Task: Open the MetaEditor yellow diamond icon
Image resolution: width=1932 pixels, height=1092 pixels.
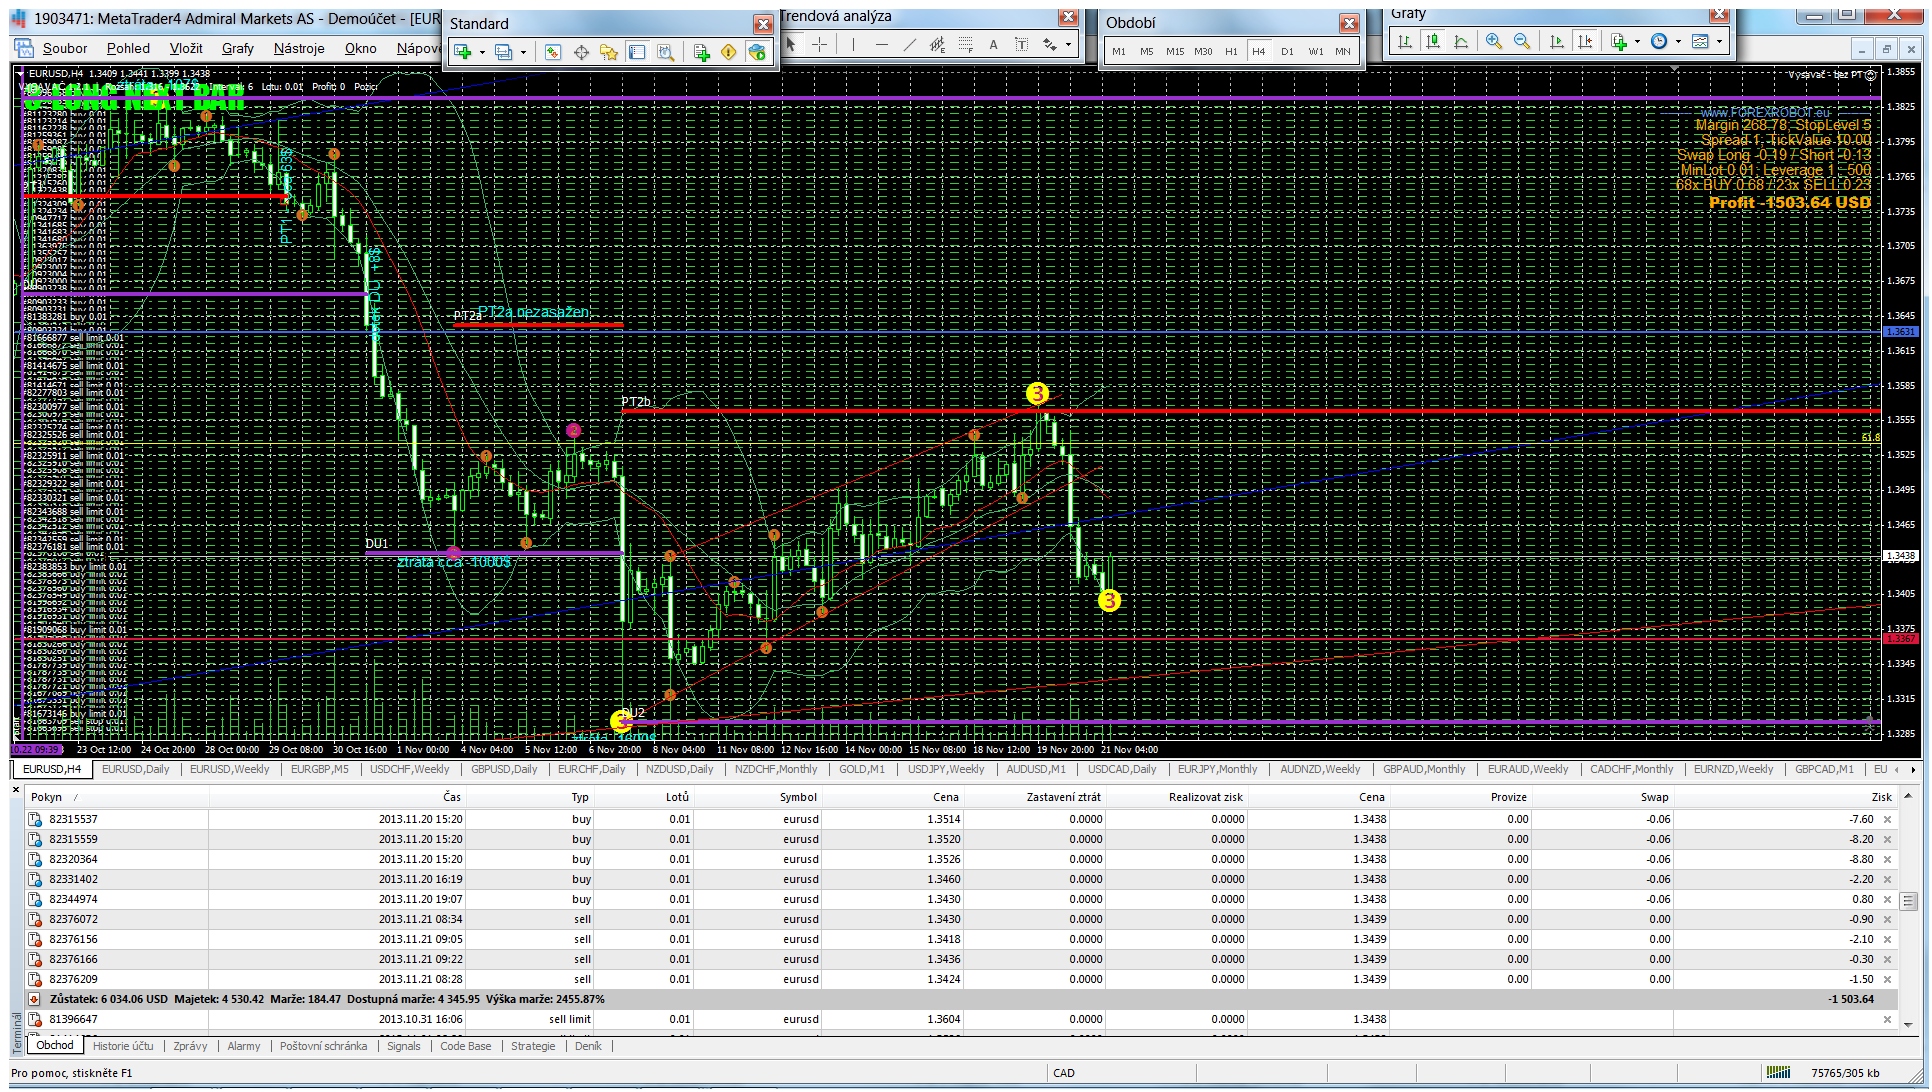Action: [x=729, y=52]
